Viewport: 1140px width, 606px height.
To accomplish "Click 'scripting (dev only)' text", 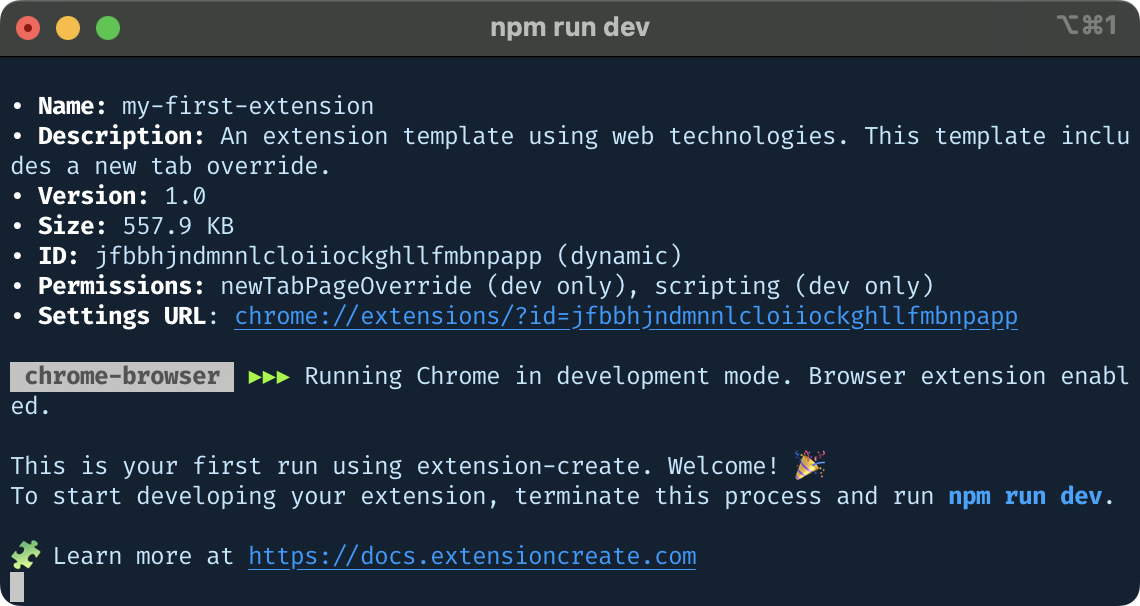I will click(794, 286).
